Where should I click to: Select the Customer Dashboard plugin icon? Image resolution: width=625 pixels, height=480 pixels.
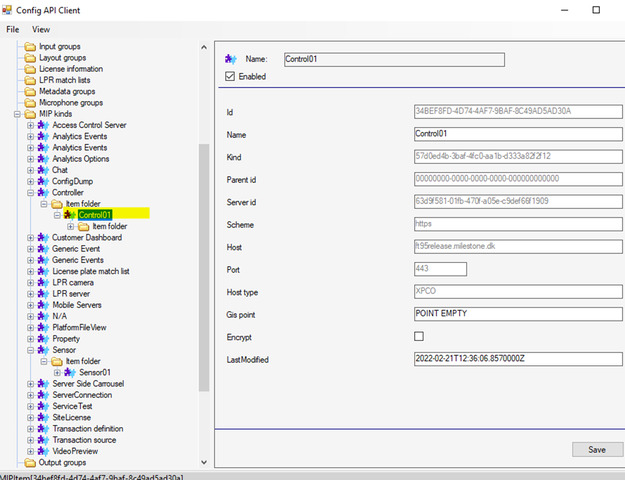[x=44, y=237]
